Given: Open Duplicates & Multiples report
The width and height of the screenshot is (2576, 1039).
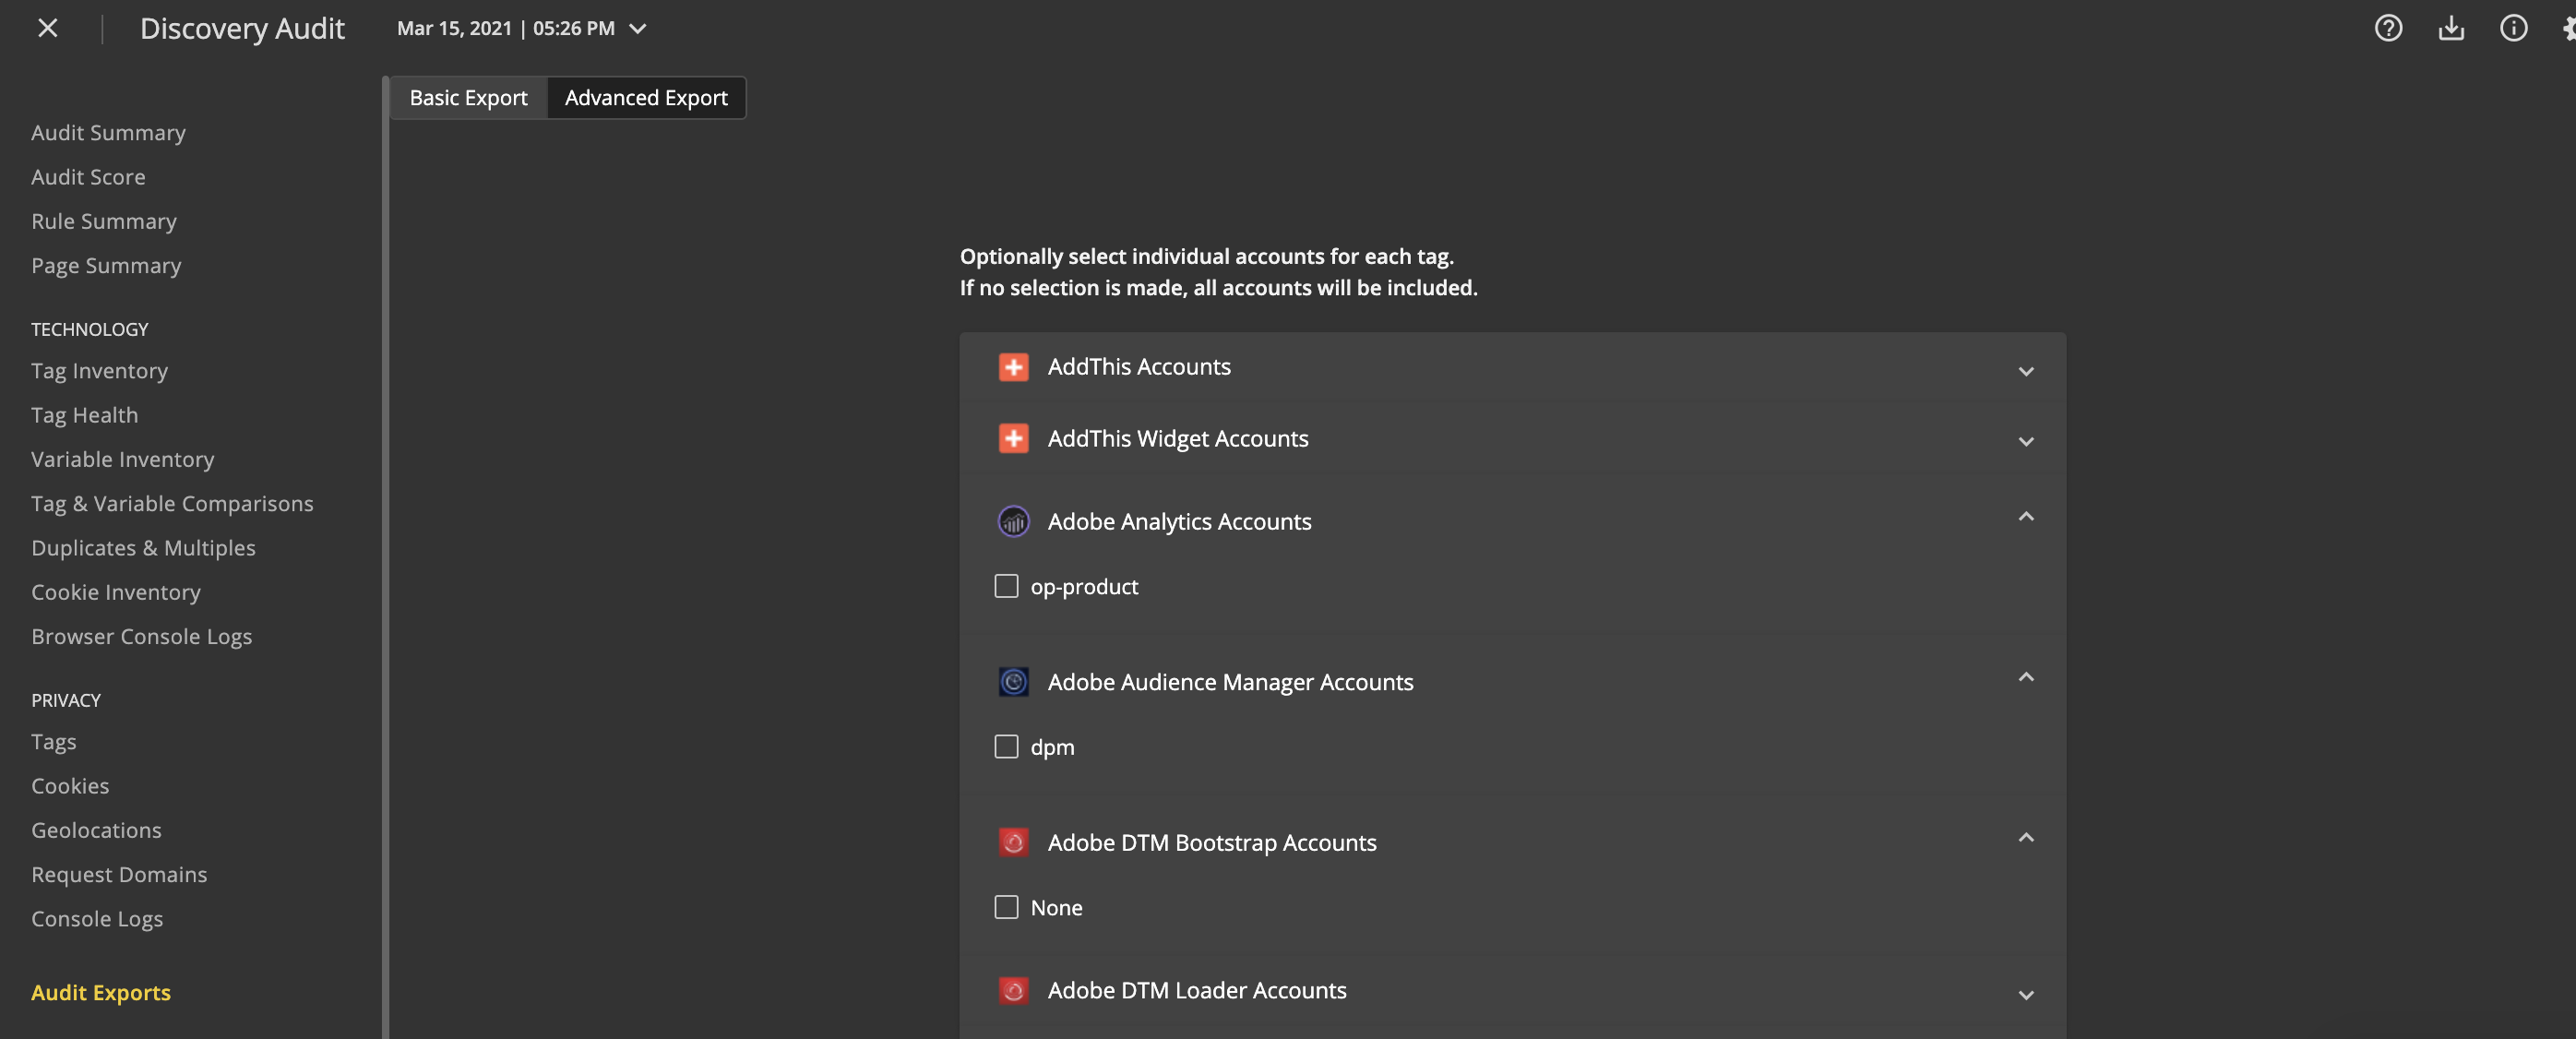Looking at the screenshot, I should [x=143, y=548].
